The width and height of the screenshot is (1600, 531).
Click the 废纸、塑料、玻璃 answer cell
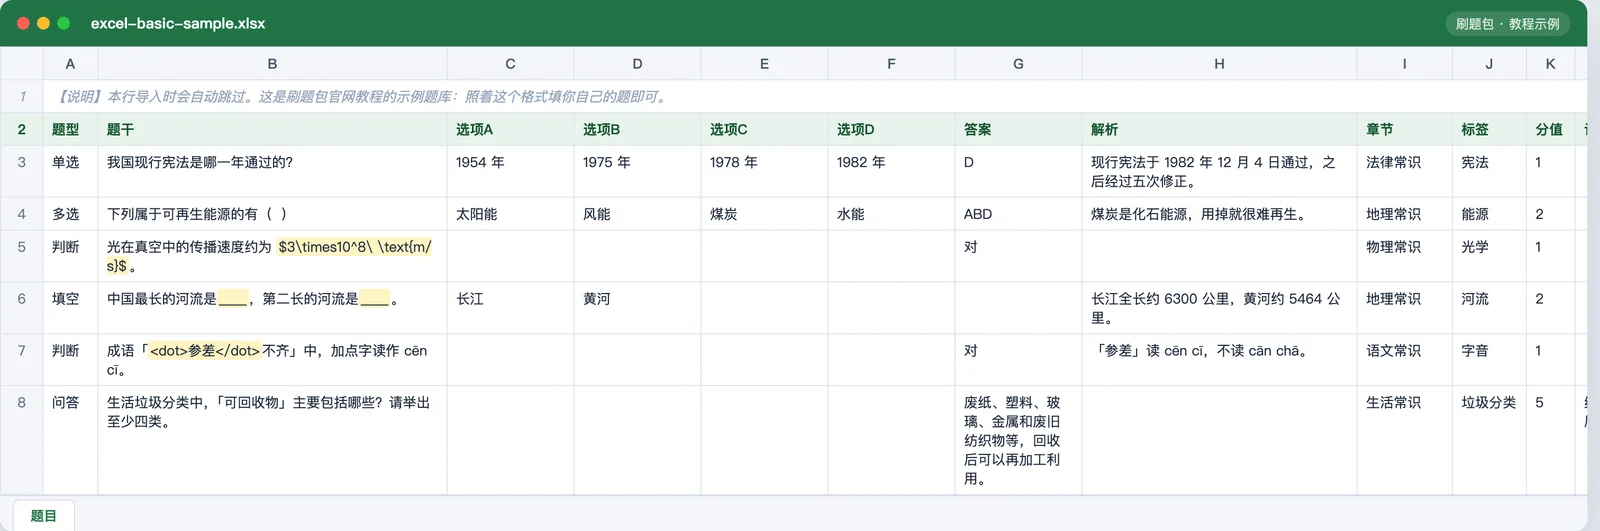point(1018,440)
